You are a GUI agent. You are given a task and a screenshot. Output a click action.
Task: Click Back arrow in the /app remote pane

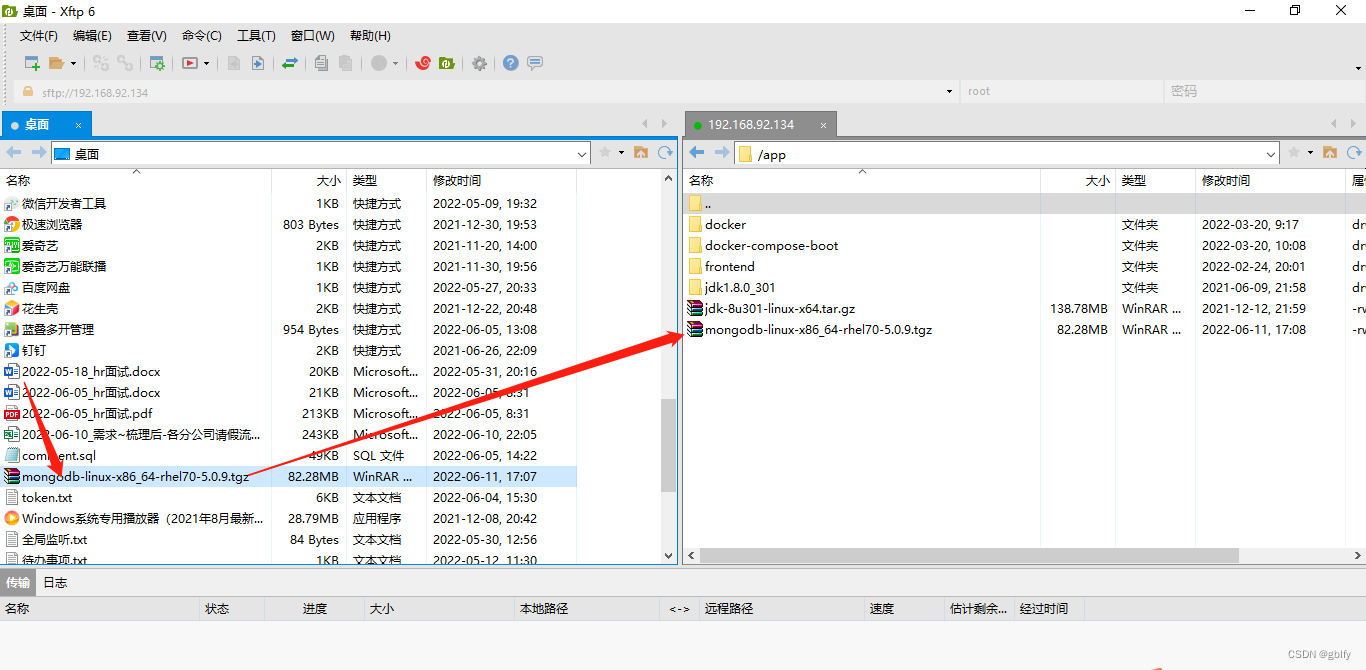tap(697, 153)
